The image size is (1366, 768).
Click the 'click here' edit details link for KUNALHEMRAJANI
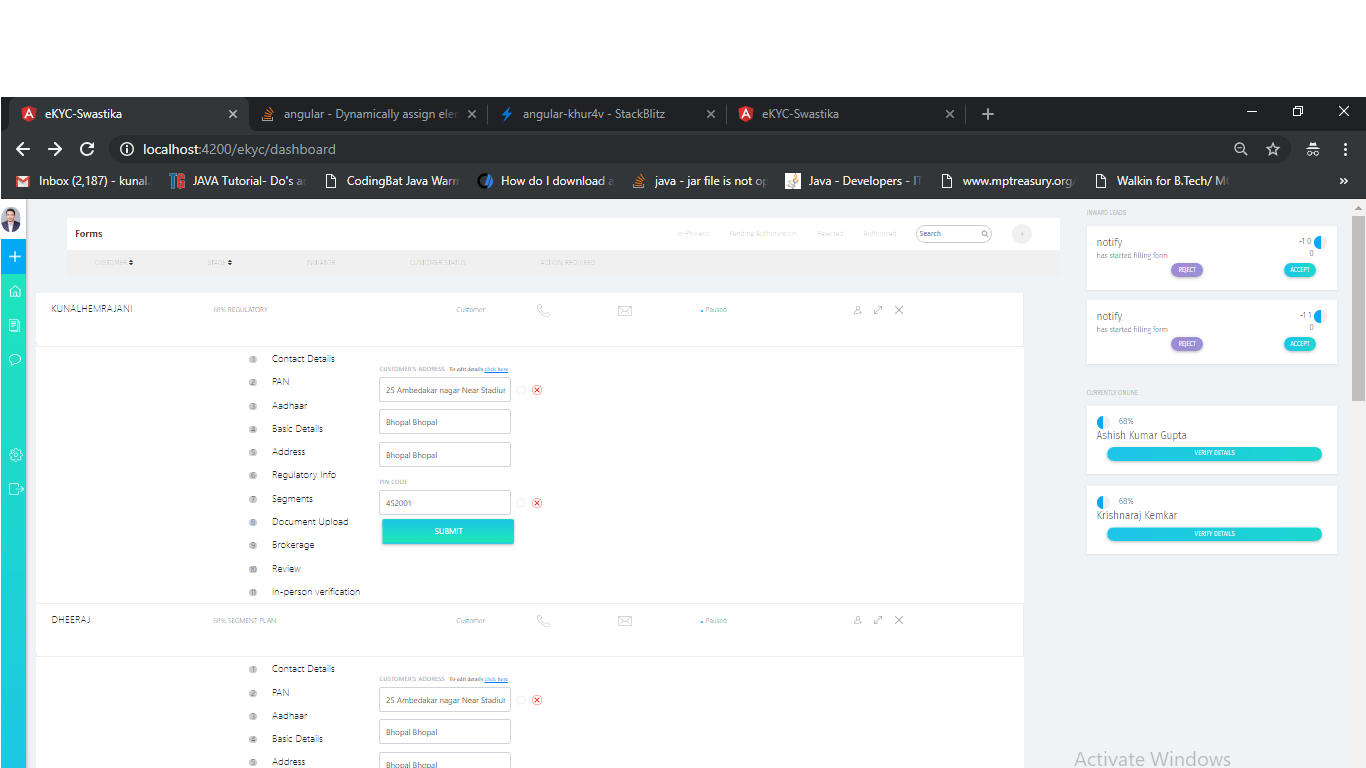click(x=496, y=370)
